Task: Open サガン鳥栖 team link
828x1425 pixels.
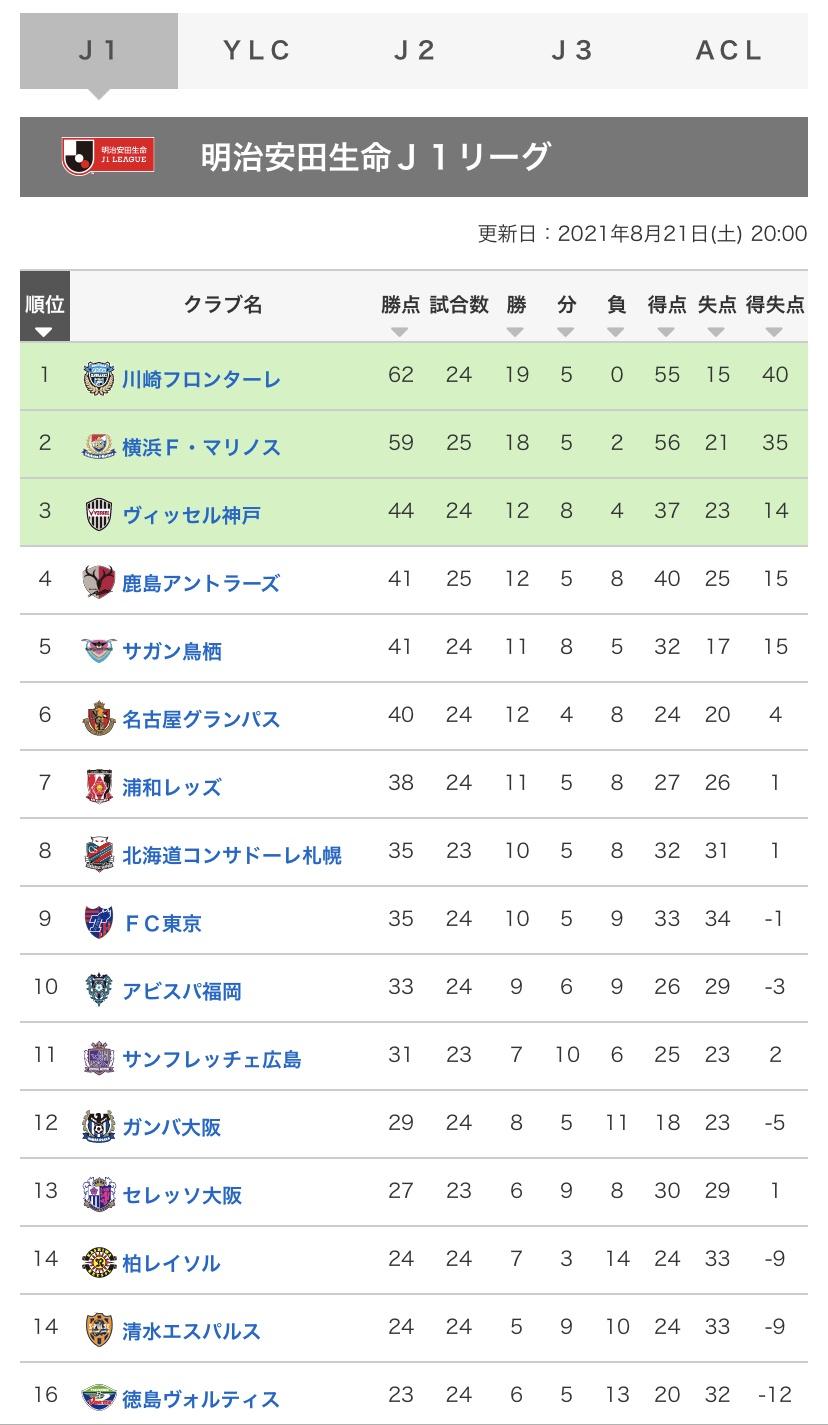Action: coord(172,651)
